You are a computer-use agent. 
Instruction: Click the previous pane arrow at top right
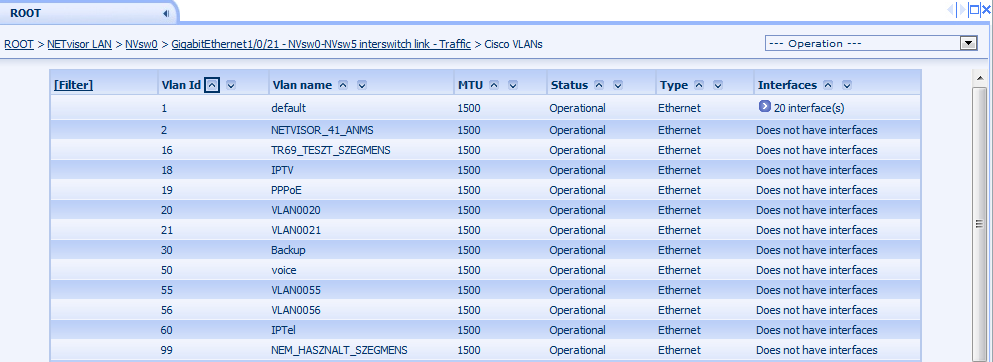click(949, 9)
